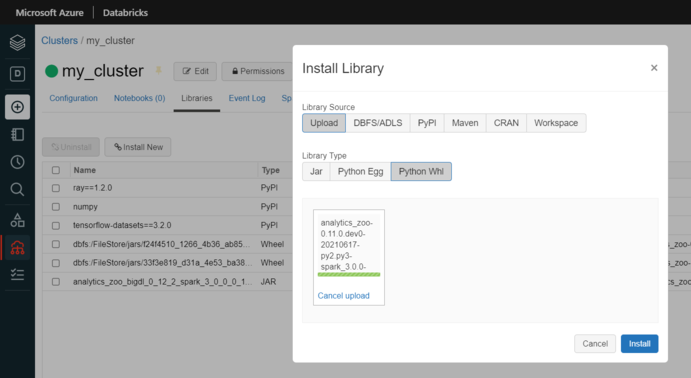This screenshot has width=691, height=378.
Task: Choose Jar library type
Action: click(x=316, y=171)
